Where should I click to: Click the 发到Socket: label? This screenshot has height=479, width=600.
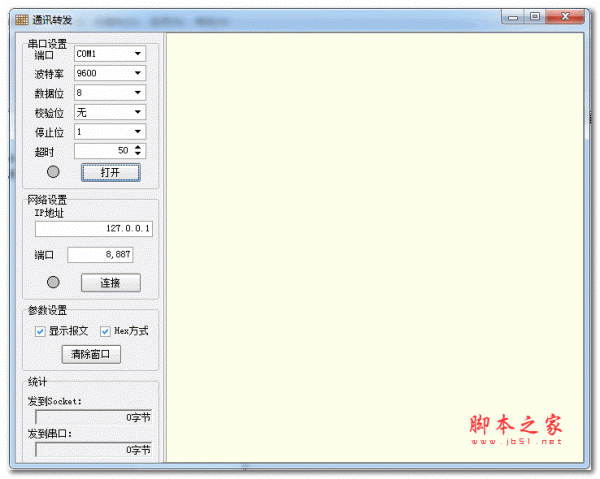click(54, 401)
